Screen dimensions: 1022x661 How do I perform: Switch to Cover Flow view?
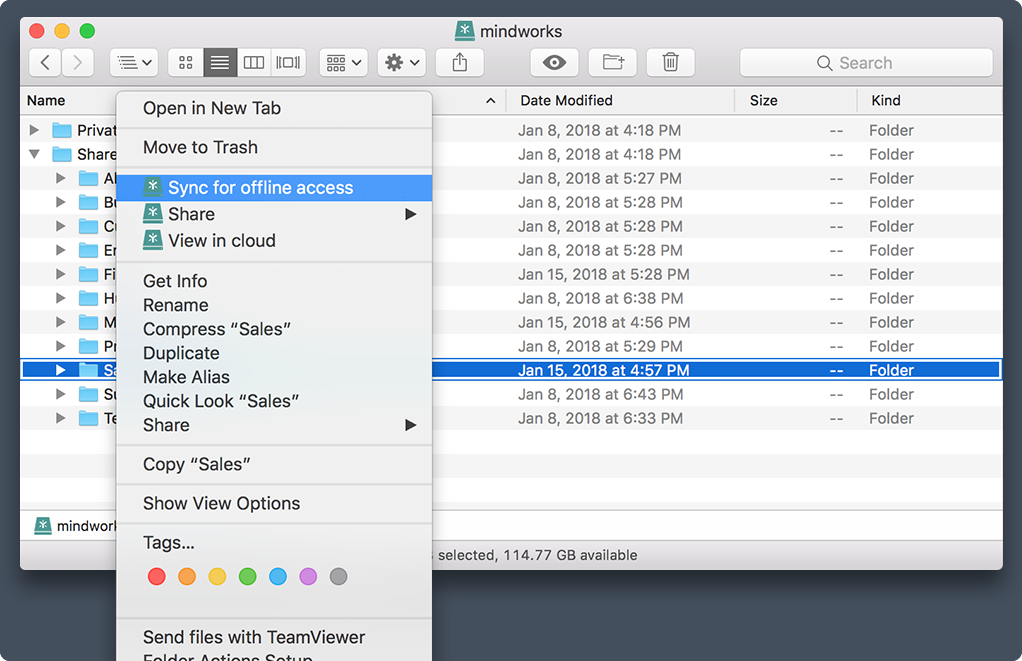(x=288, y=63)
